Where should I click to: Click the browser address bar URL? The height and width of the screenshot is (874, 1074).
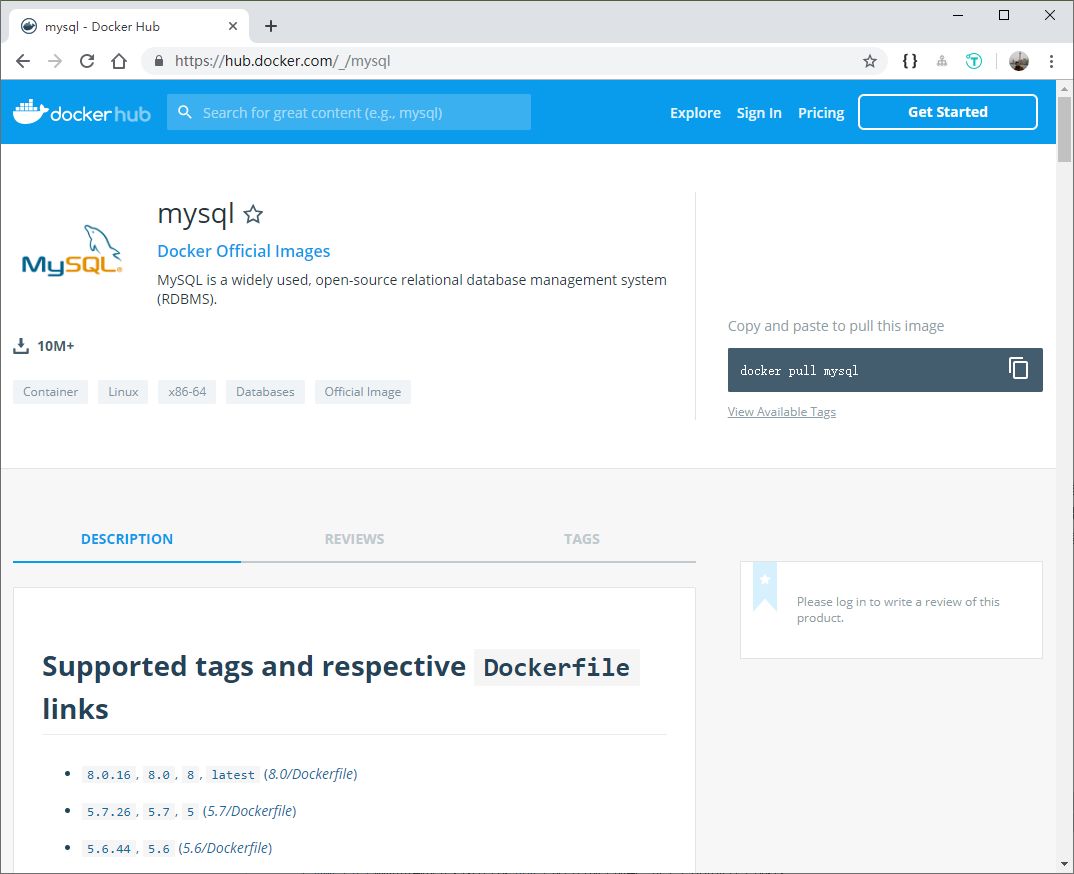tap(282, 61)
